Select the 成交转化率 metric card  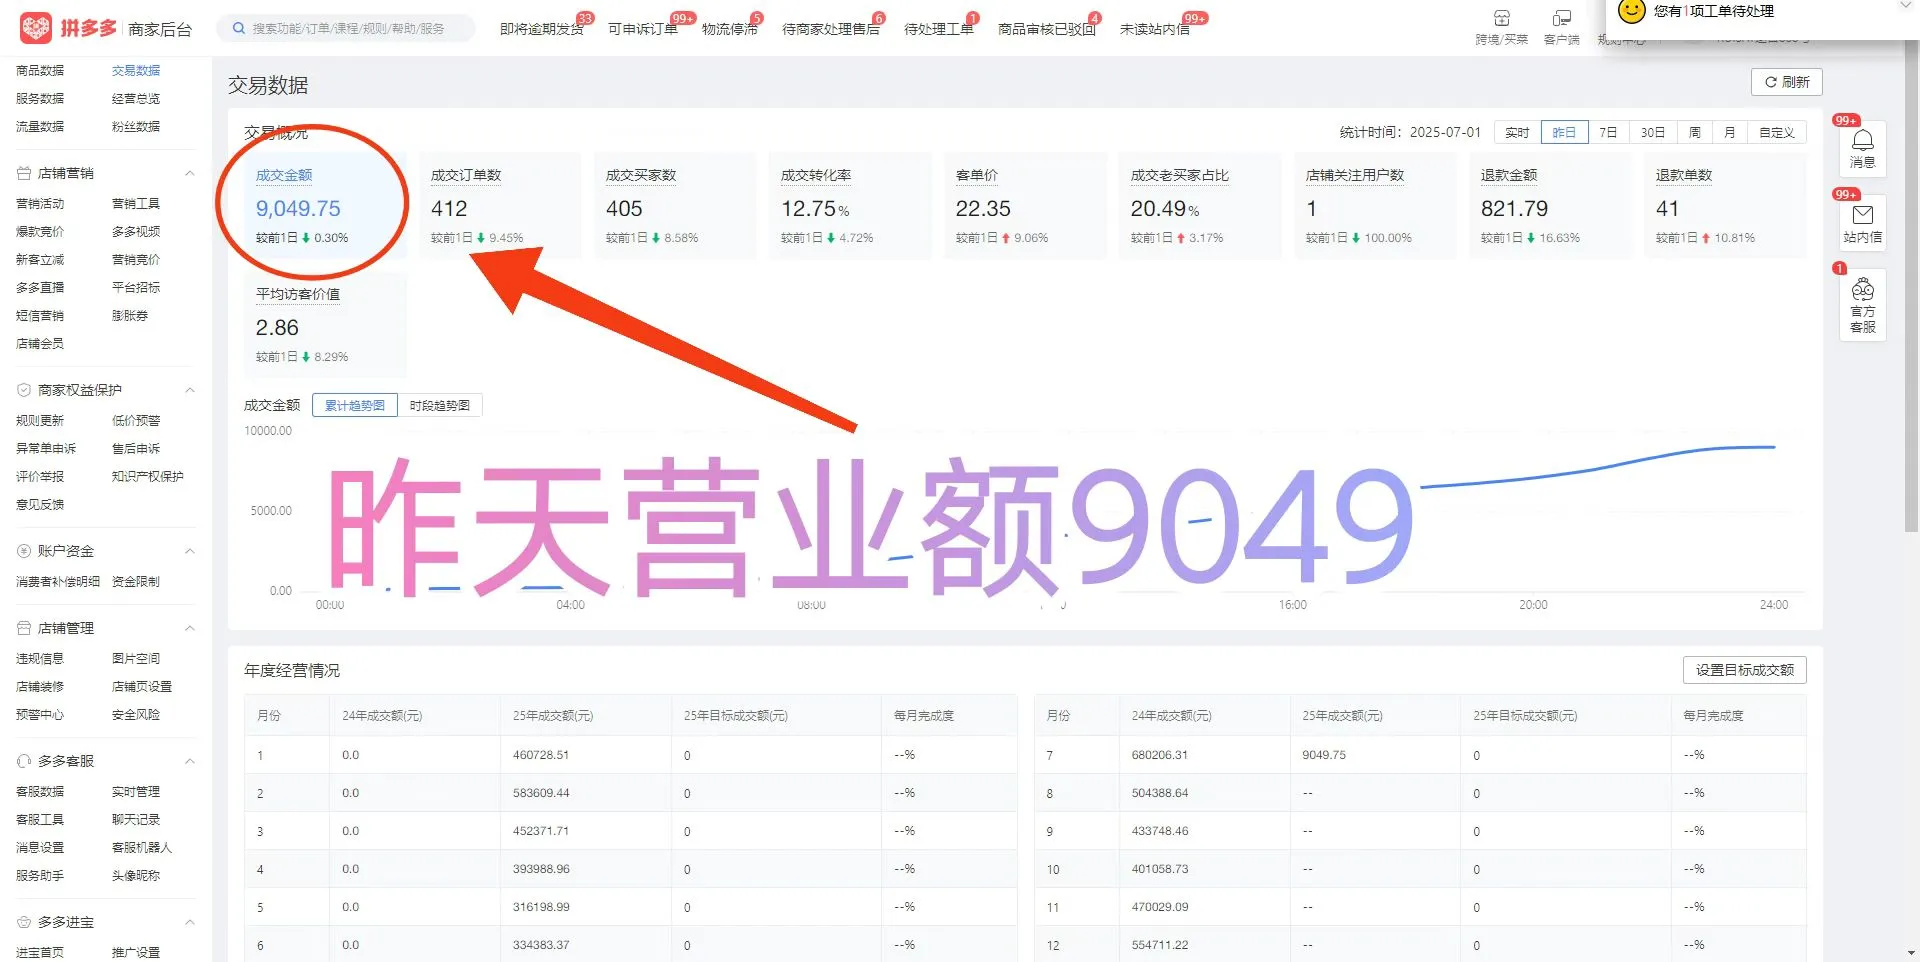[x=850, y=206]
